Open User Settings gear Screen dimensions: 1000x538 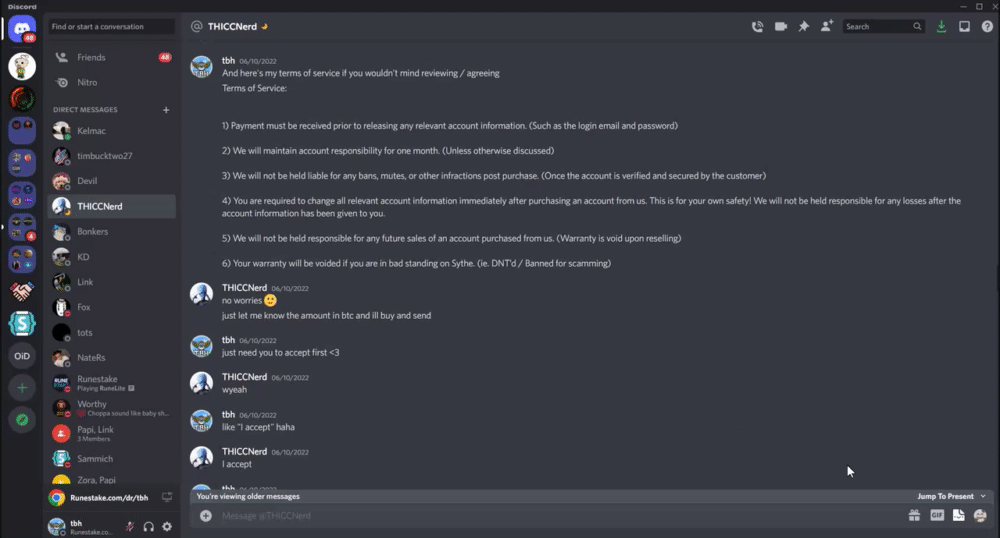(x=167, y=526)
